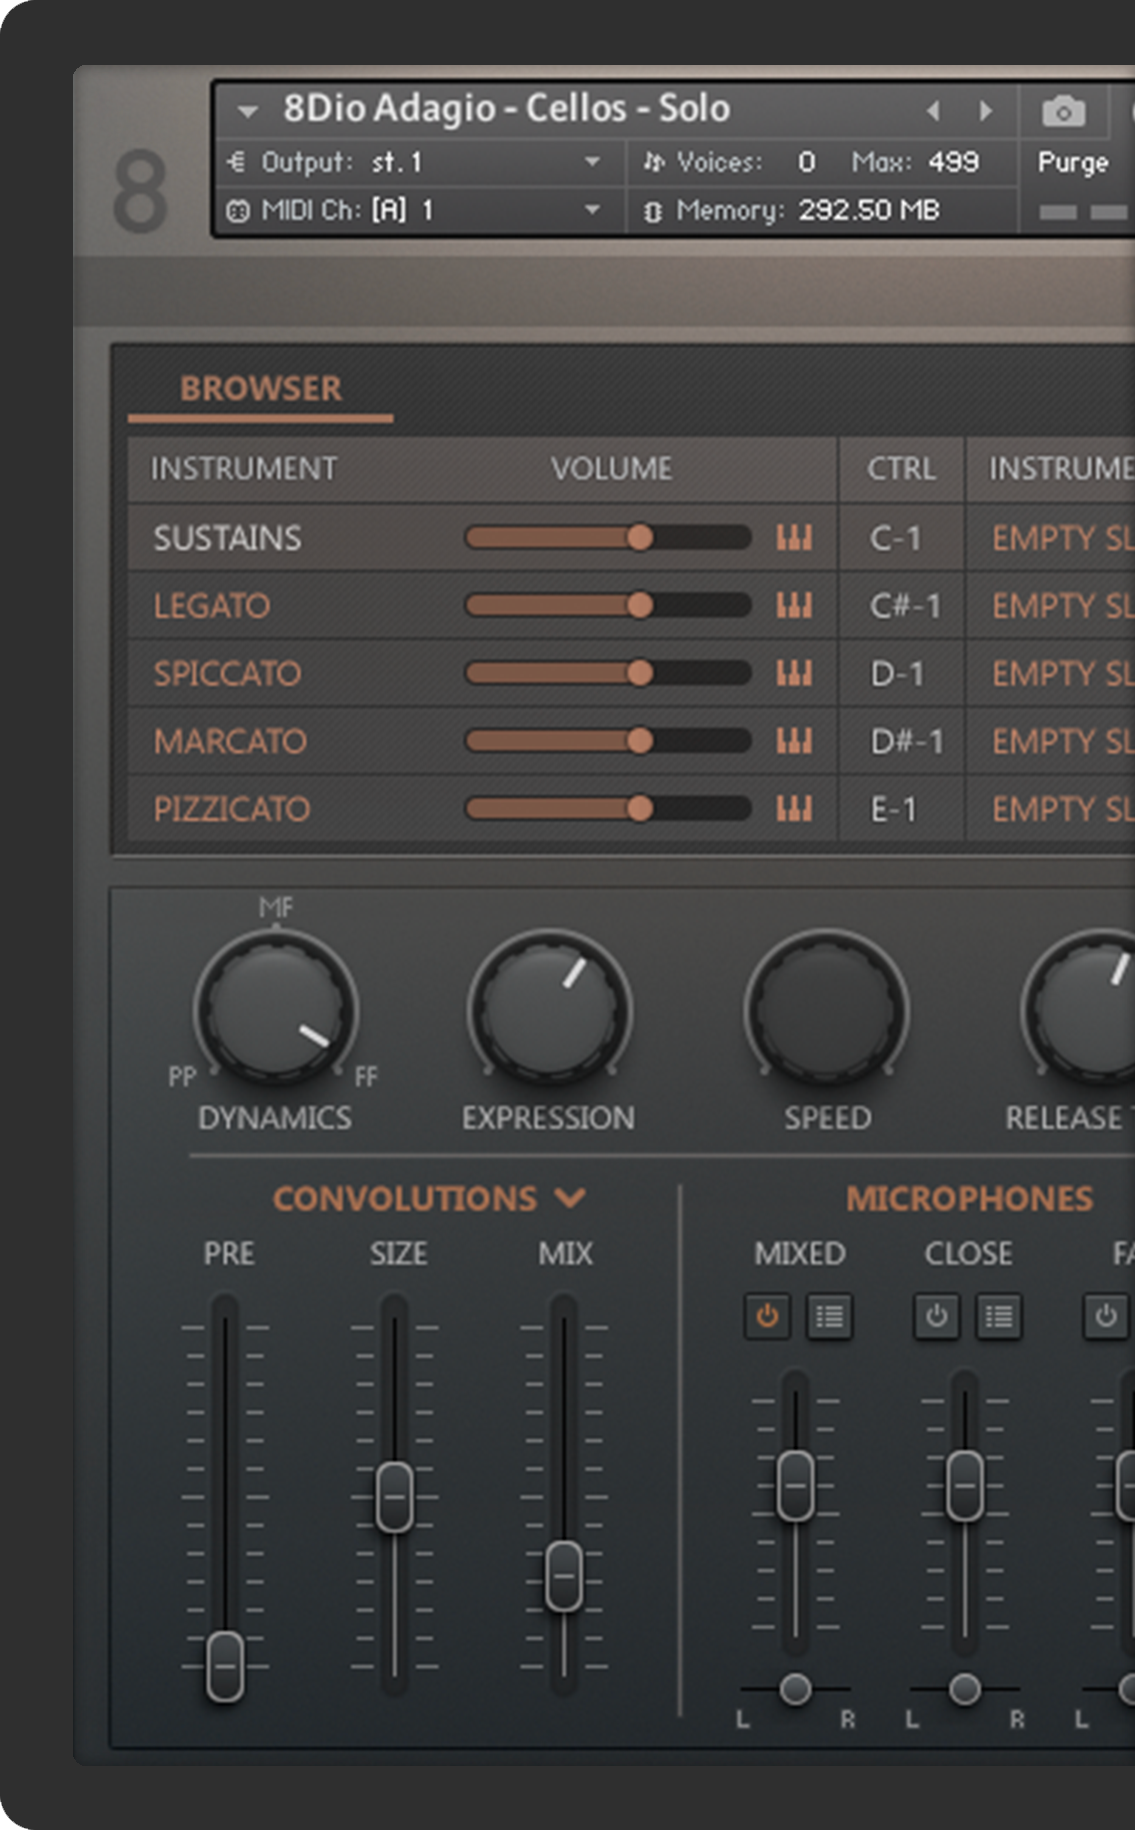
Task: Adjust the MIXED microphone volume fader
Action: point(795,1486)
